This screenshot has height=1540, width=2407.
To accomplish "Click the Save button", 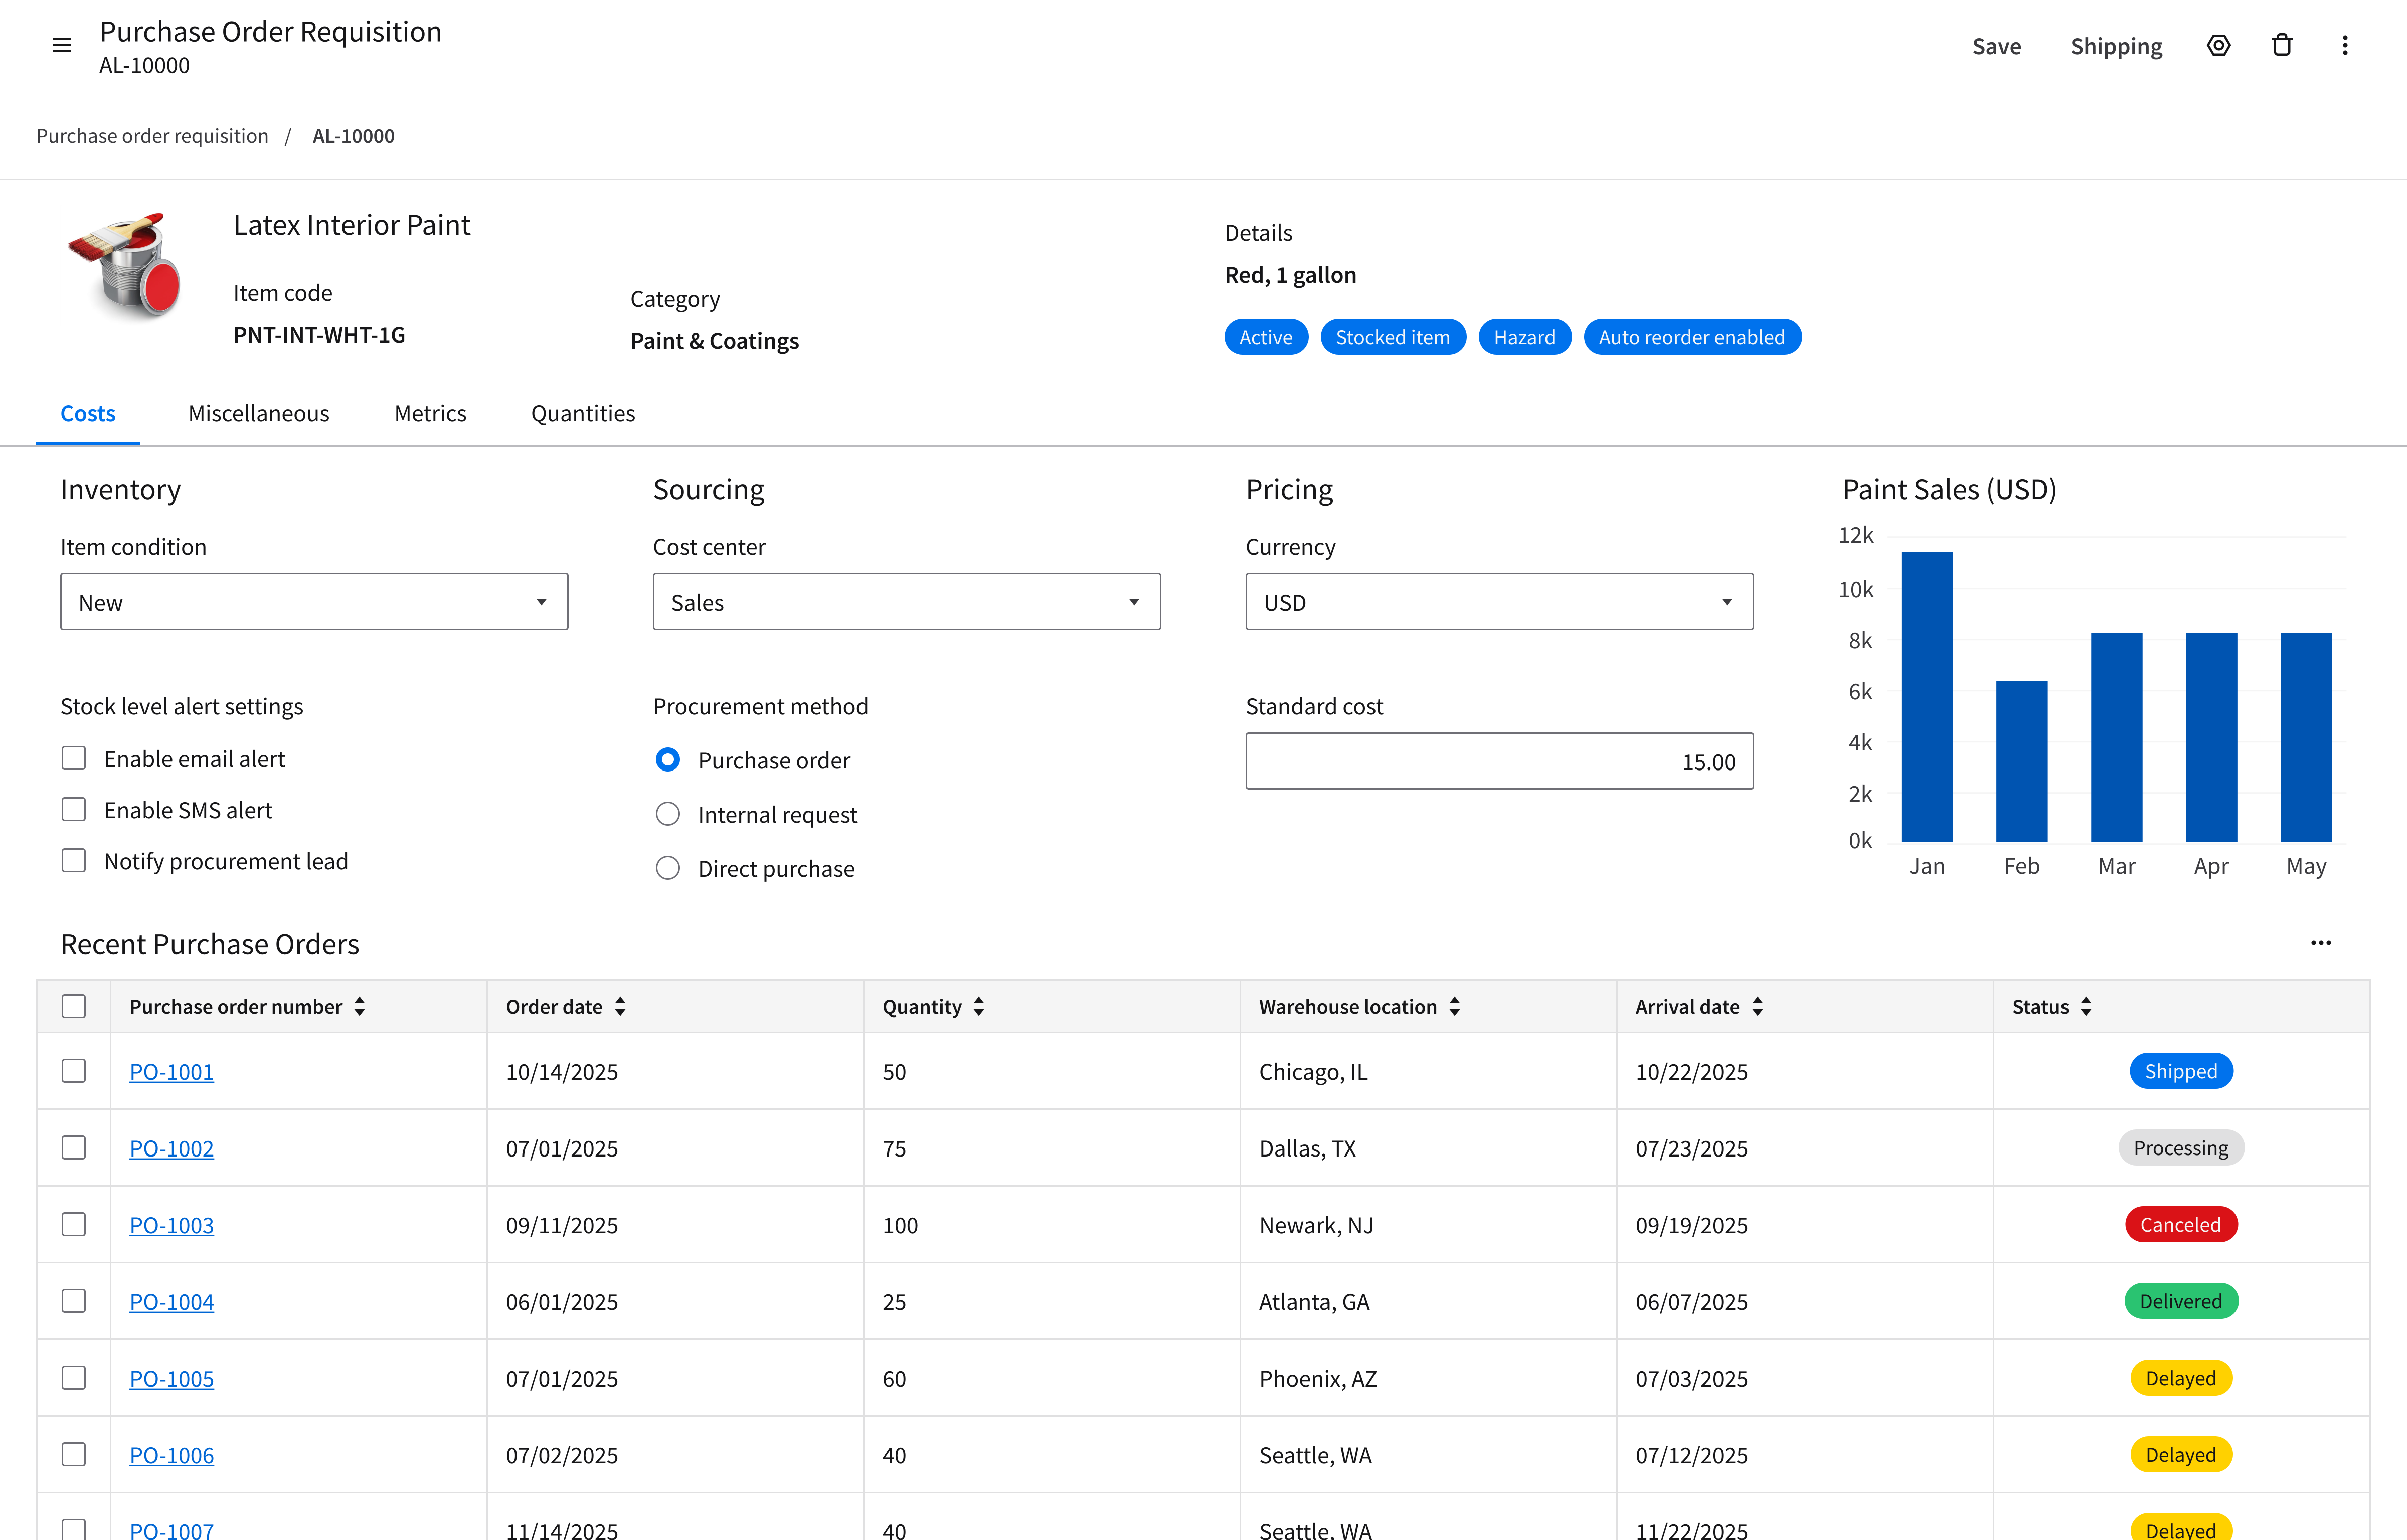I will (x=1996, y=46).
